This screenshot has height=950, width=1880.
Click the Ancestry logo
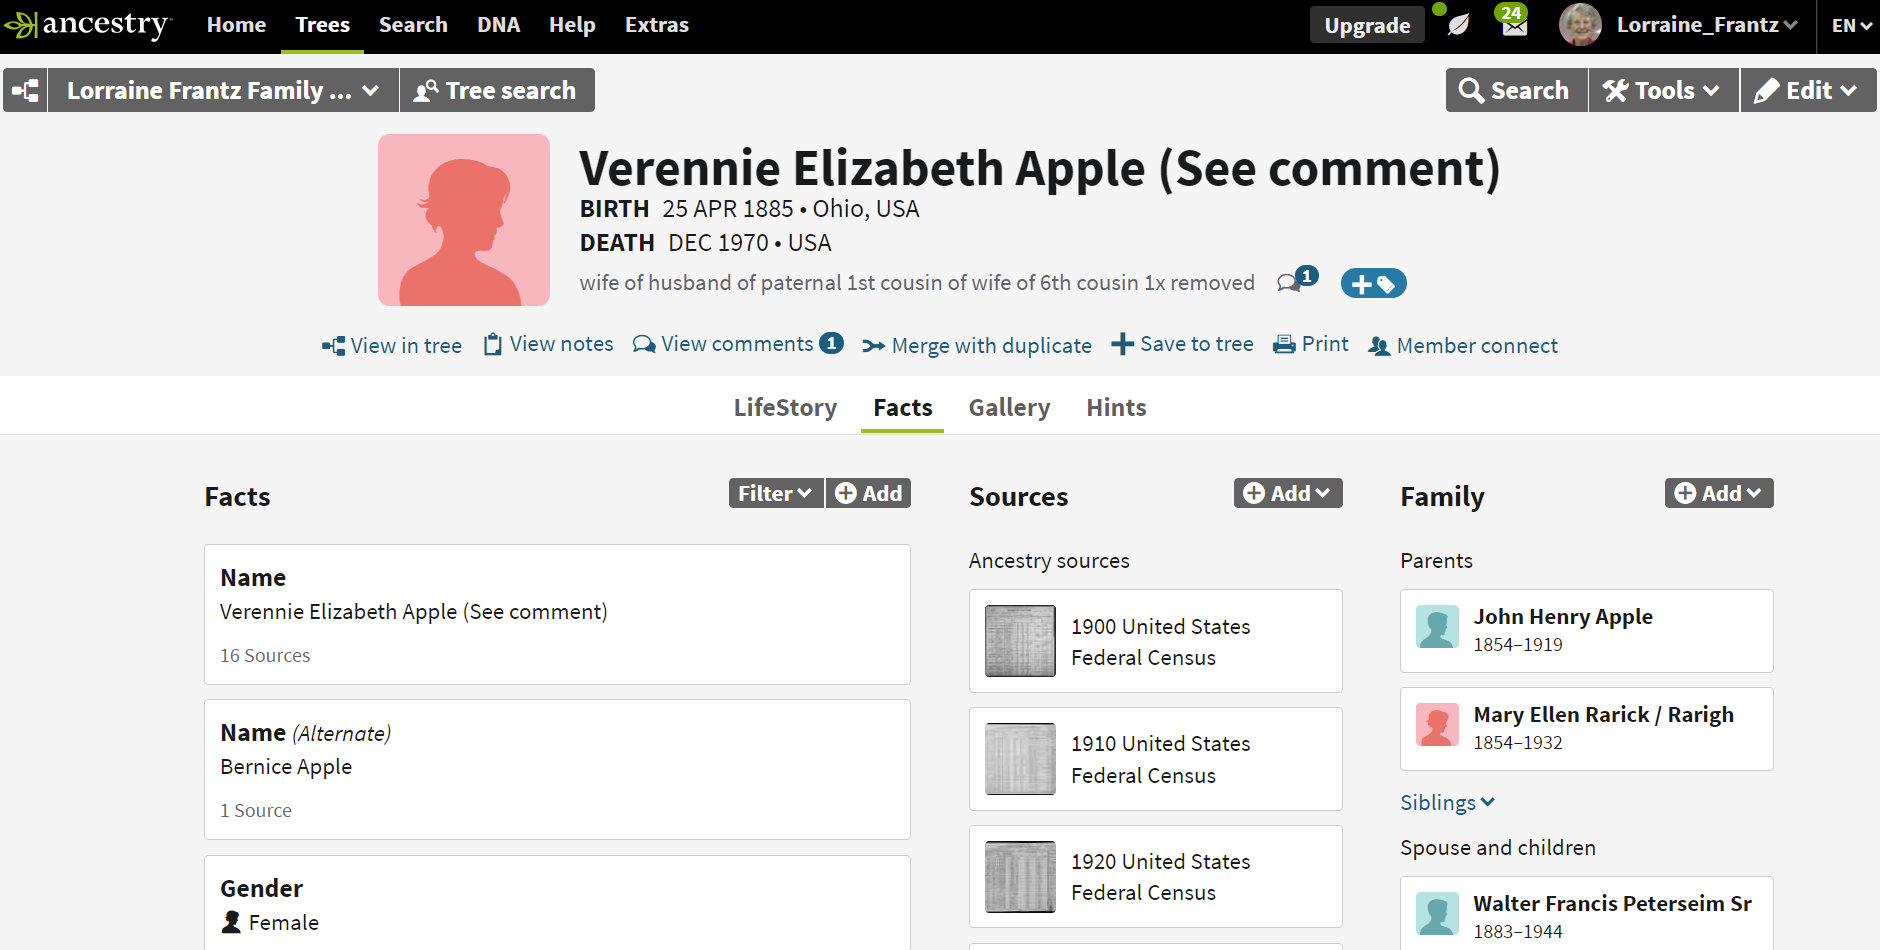click(x=88, y=25)
